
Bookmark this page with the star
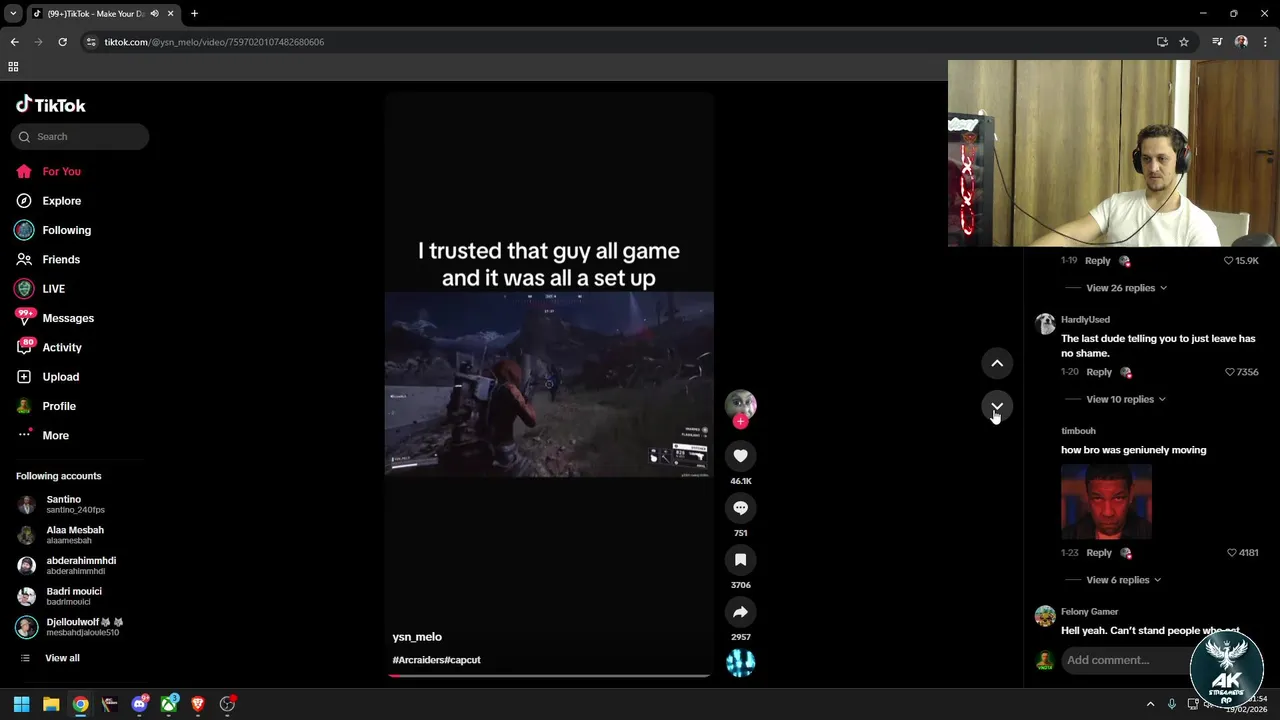pyautogui.click(x=1184, y=42)
